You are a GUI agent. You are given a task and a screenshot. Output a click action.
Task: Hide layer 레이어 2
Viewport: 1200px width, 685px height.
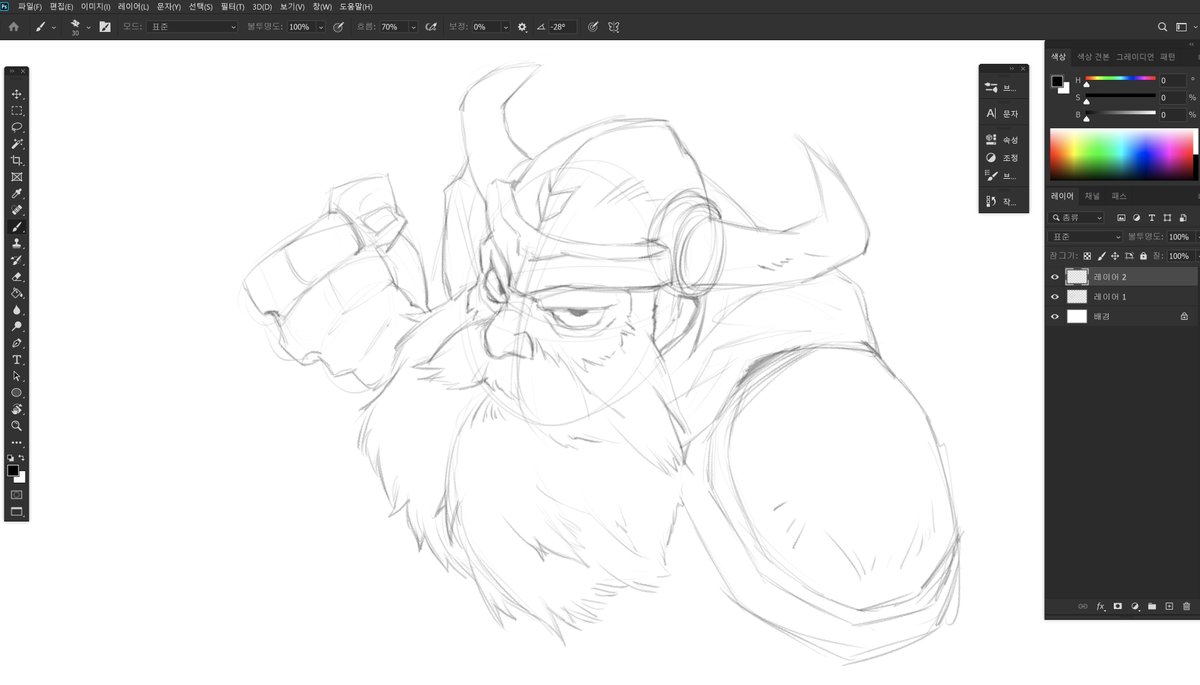click(x=1055, y=277)
